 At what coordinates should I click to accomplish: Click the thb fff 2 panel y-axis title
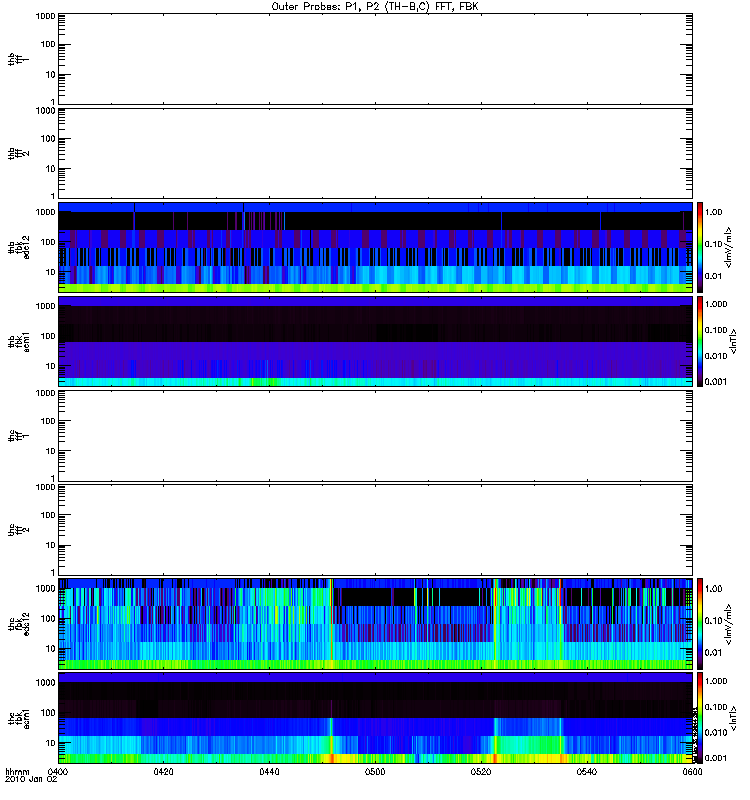18,153
